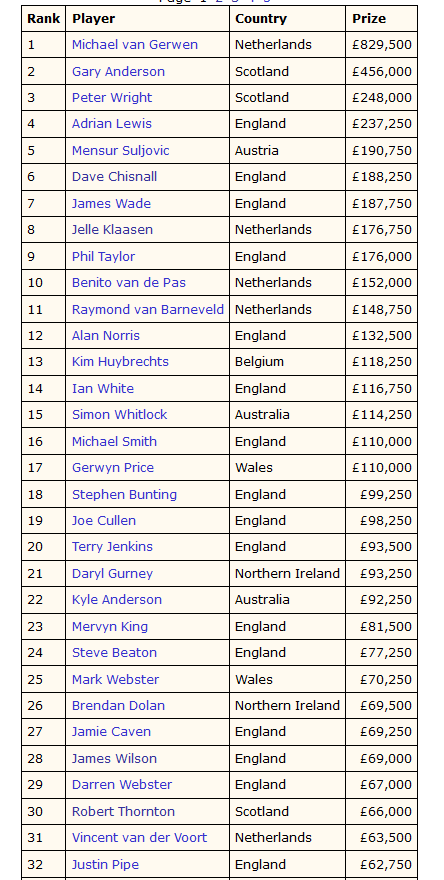The width and height of the screenshot is (444, 880).
Task: Visit James Wade's player page
Action: tap(111, 203)
